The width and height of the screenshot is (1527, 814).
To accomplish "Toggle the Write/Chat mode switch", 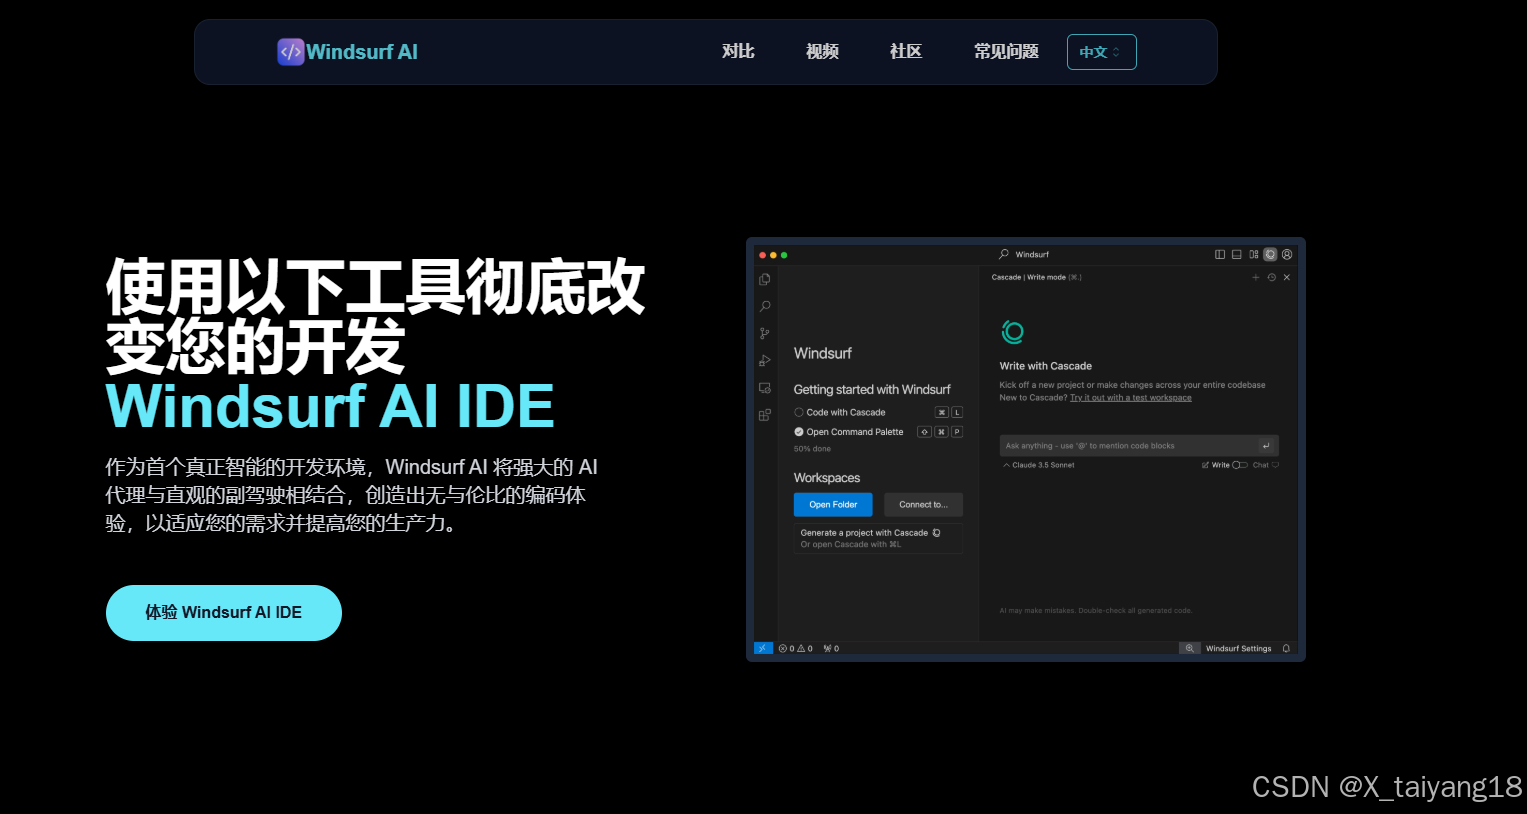I will coord(1240,465).
